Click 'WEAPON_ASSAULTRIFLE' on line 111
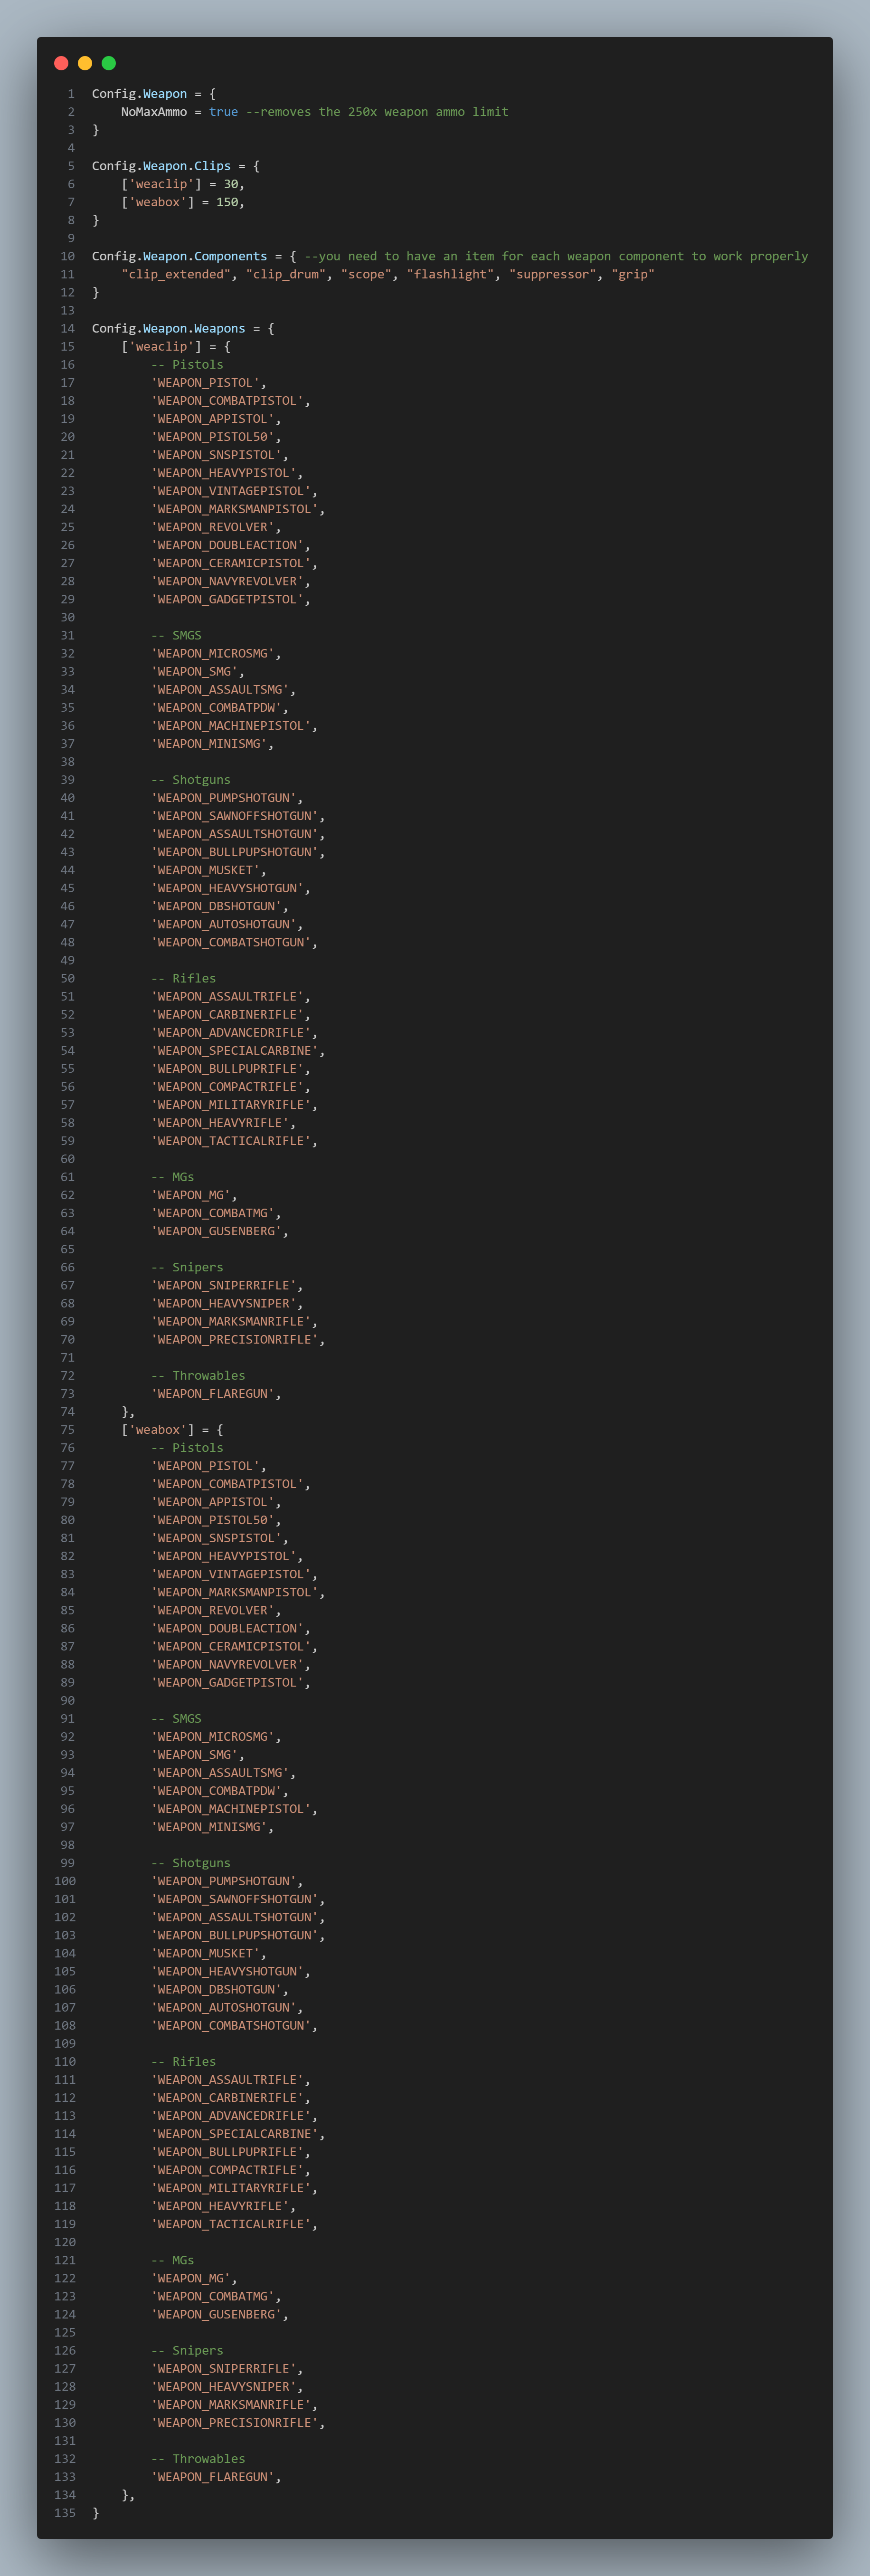The width and height of the screenshot is (870, 2576). pos(227,2080)
